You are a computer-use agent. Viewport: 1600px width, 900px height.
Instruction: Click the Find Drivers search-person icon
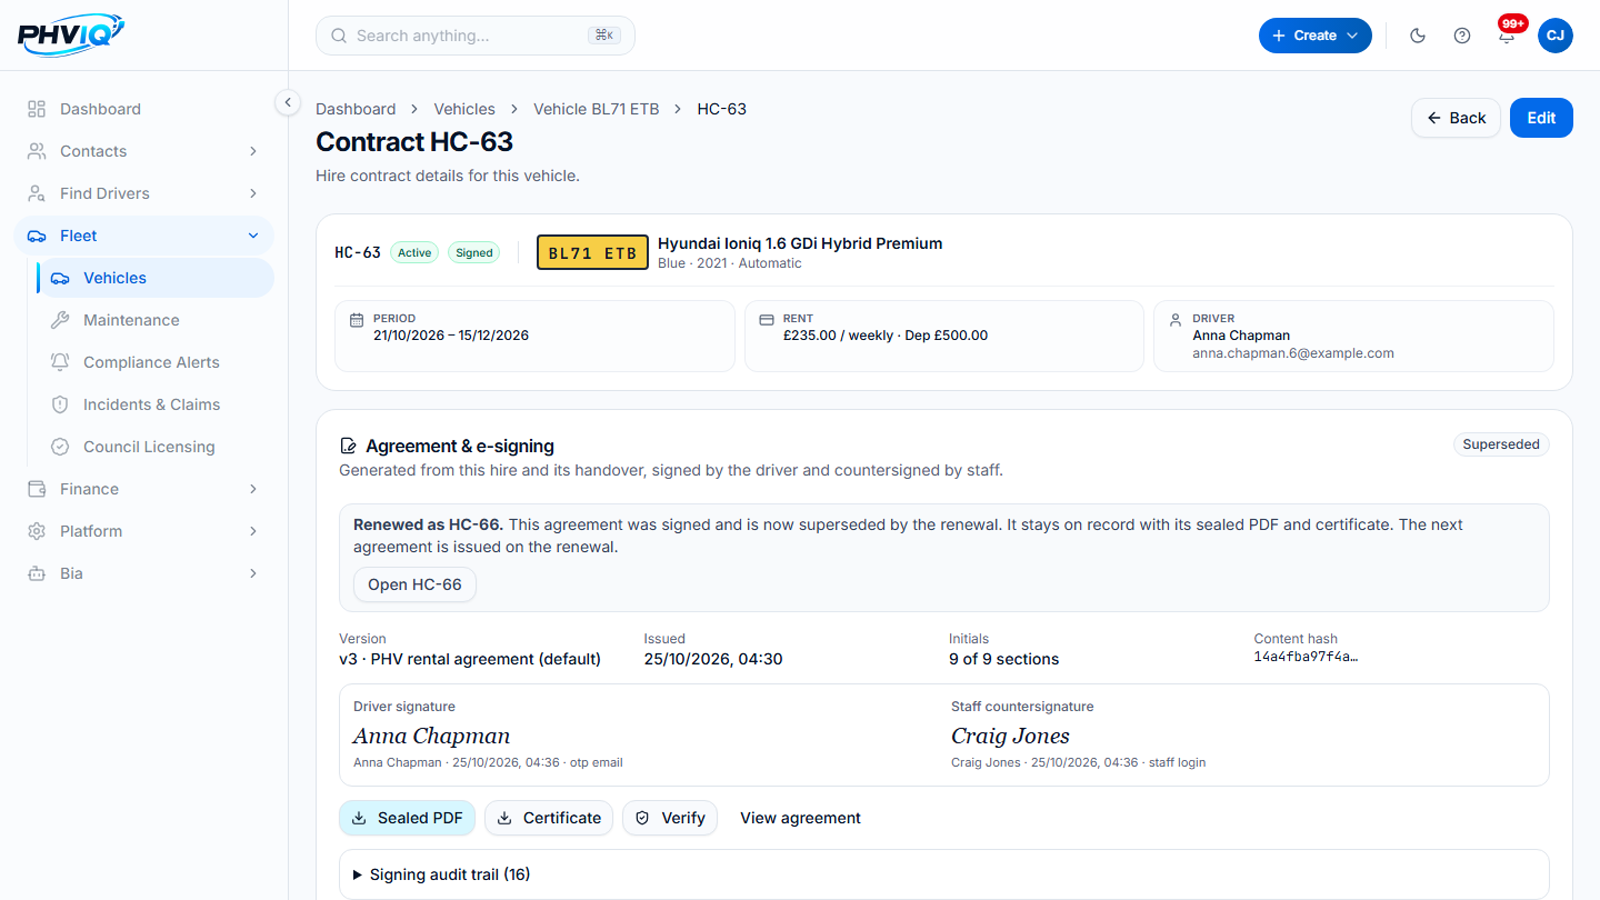pyautogui.click(x=37, y=193)
